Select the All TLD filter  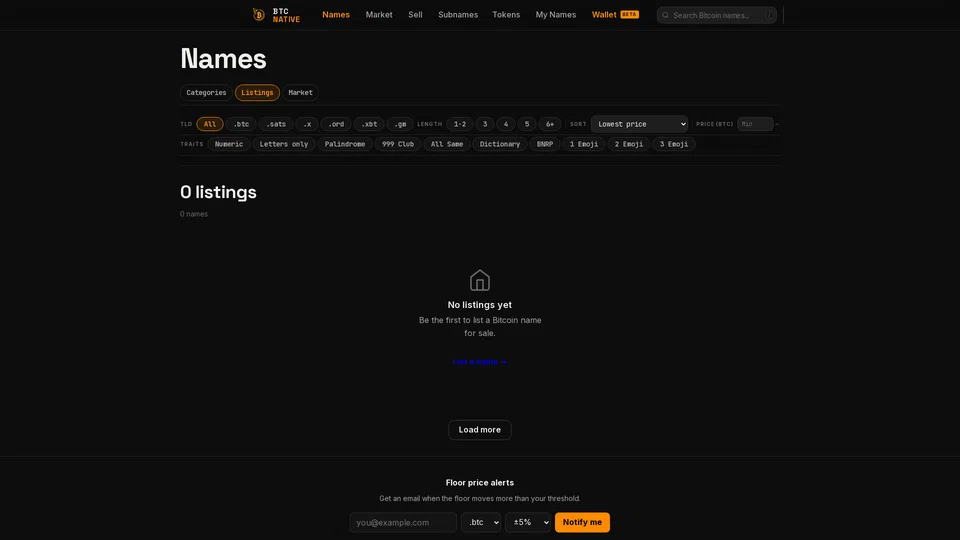pos(210,124)
